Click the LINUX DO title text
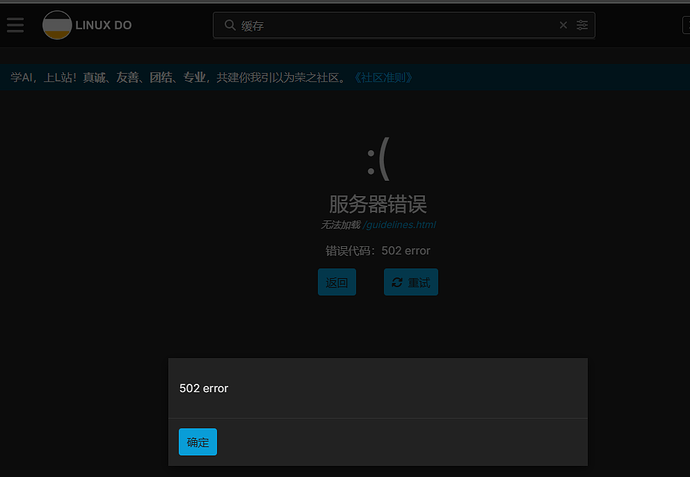Image resolution: width=690 pixels, height=477 pixels. (103, 26)
